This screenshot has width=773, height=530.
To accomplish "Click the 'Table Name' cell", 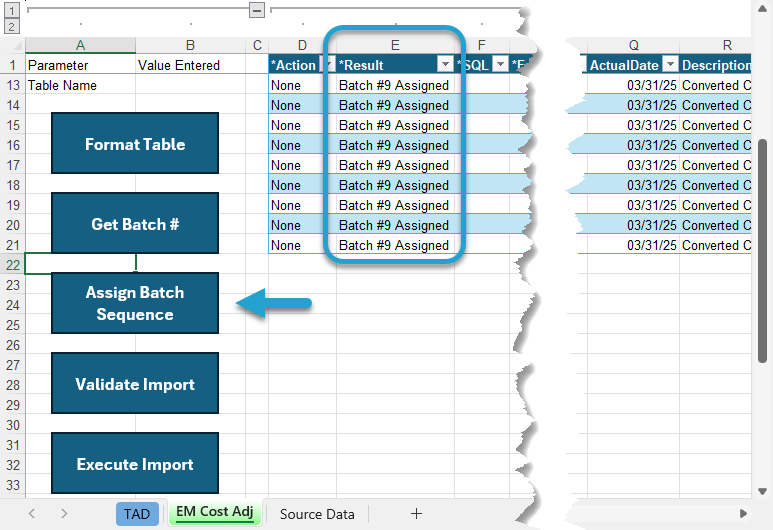I will (x=80, y=85).
